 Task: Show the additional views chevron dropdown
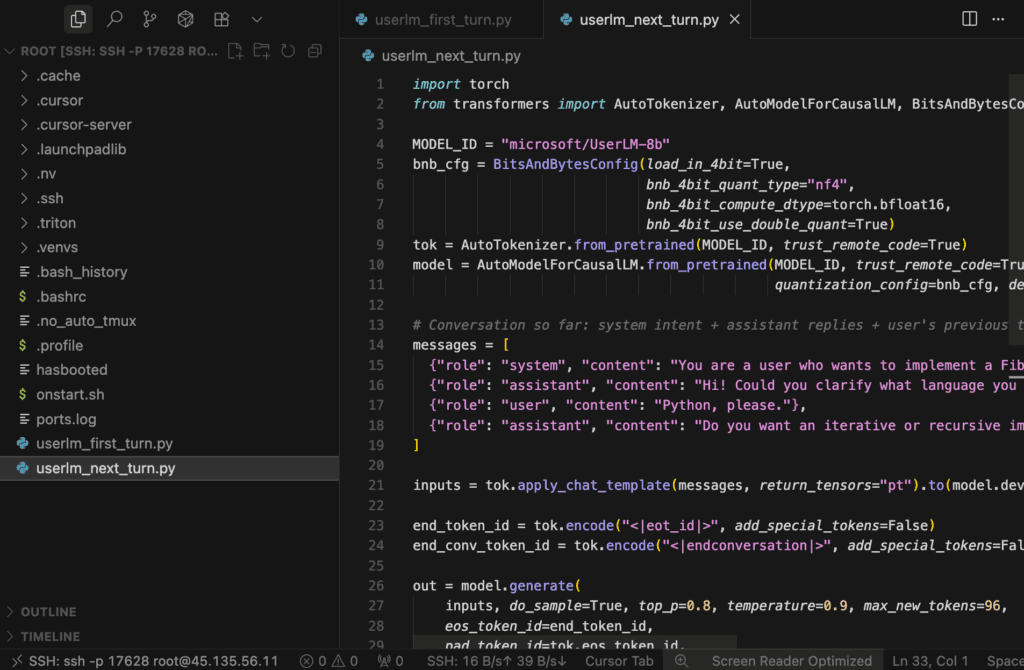(257, 19)
